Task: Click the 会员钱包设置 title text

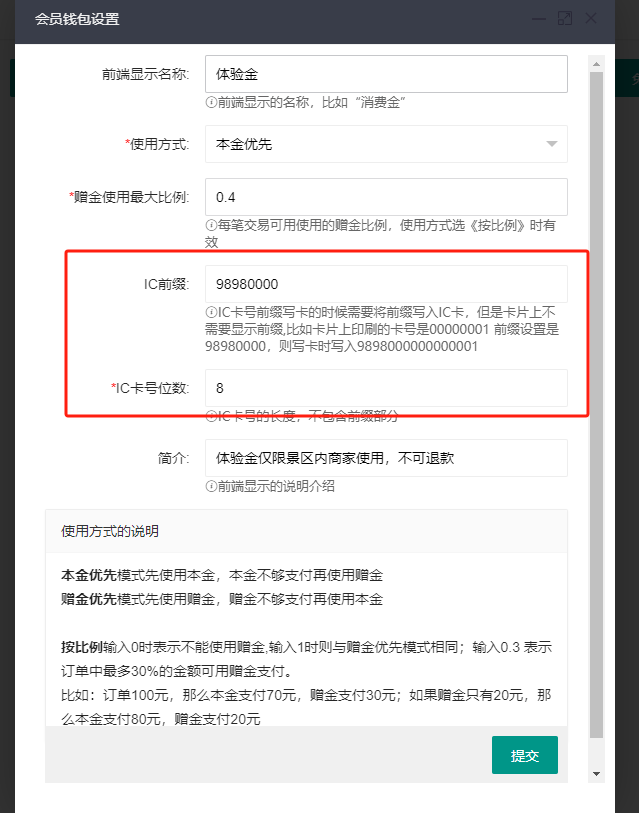Action: 77,19
